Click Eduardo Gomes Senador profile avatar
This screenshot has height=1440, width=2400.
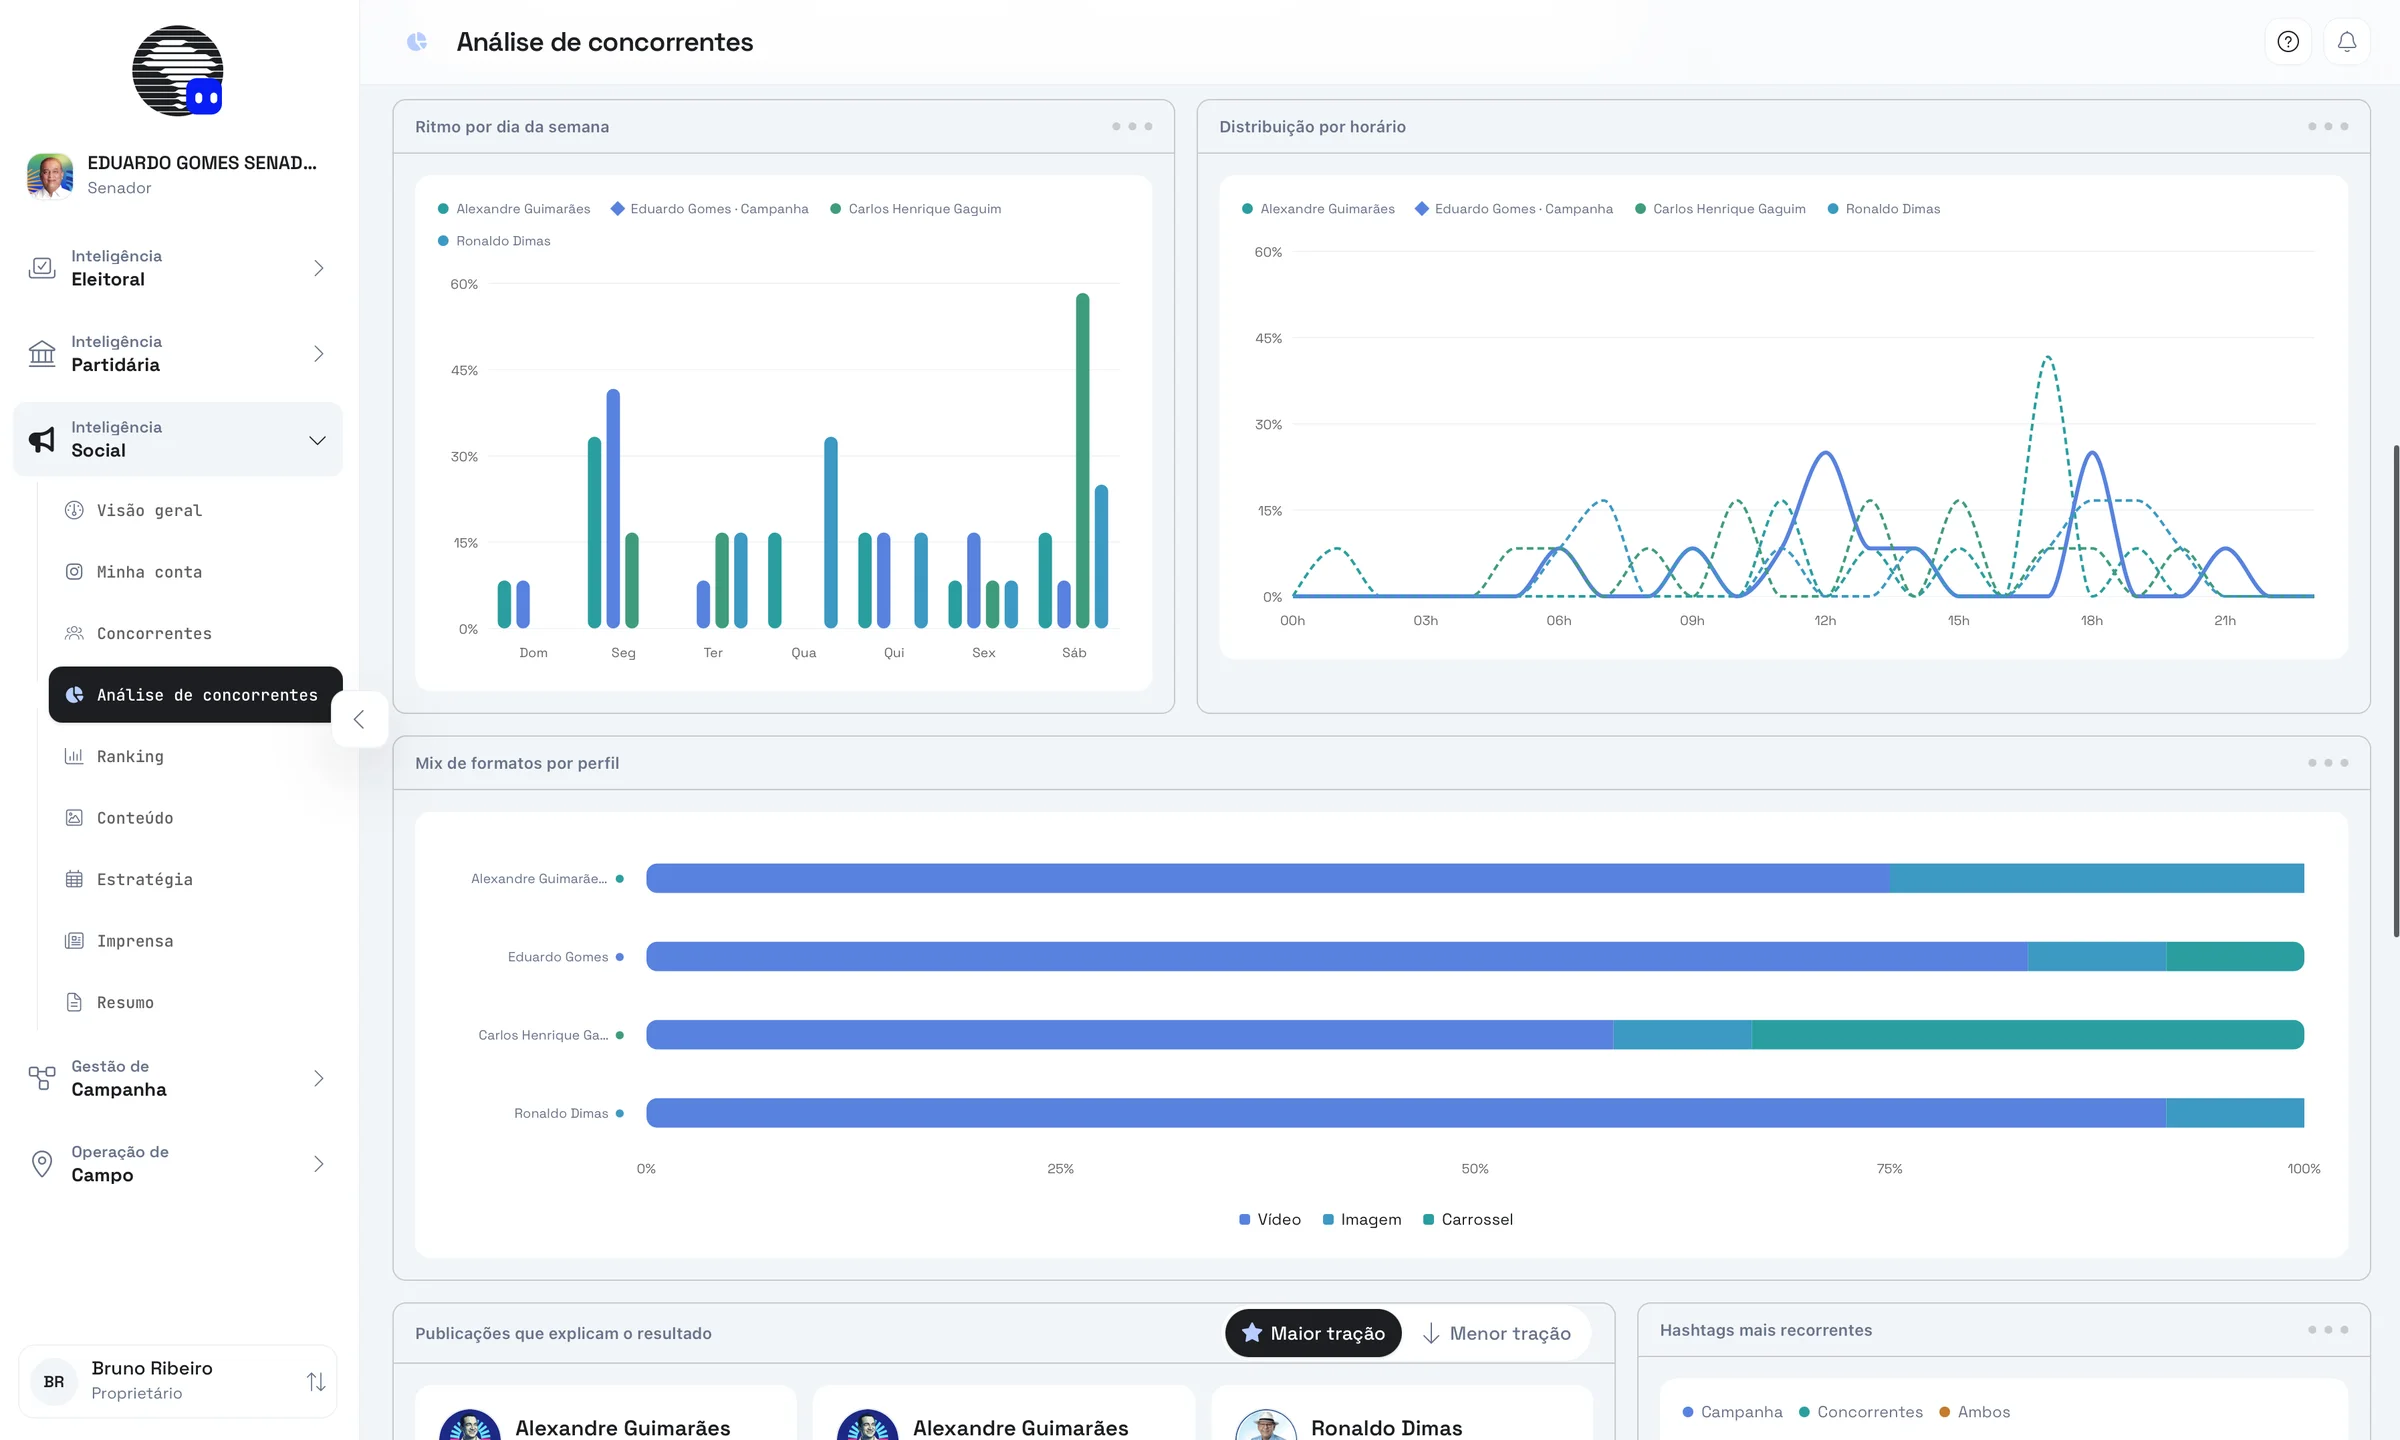(x=50, y=175)
